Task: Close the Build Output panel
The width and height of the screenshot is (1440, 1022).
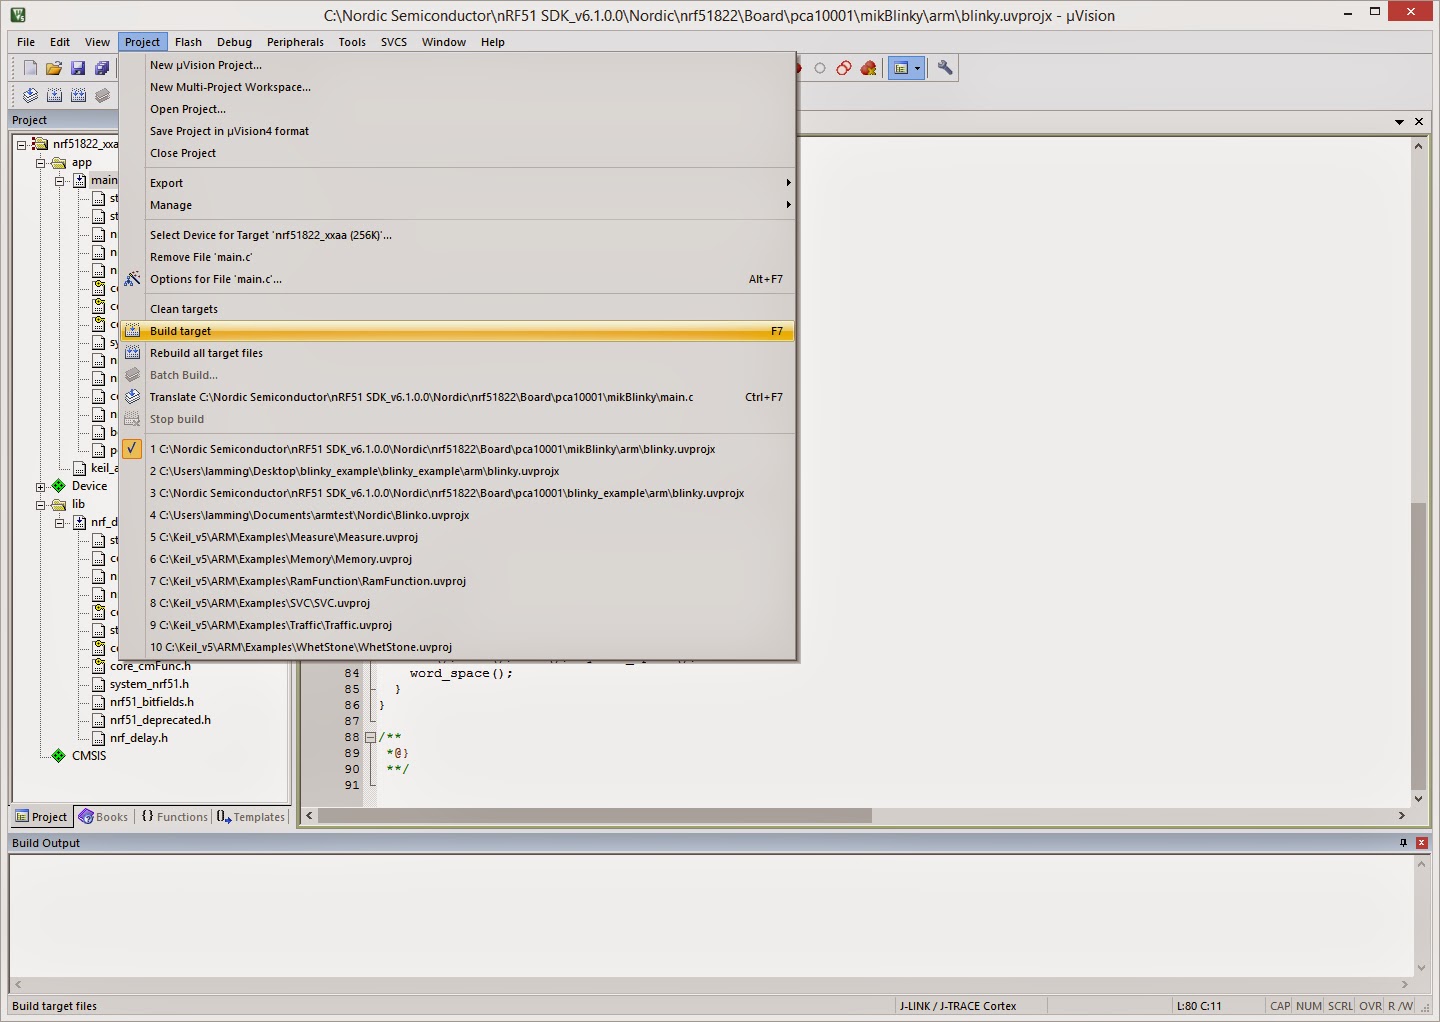Action: (x=1421, y=843)
